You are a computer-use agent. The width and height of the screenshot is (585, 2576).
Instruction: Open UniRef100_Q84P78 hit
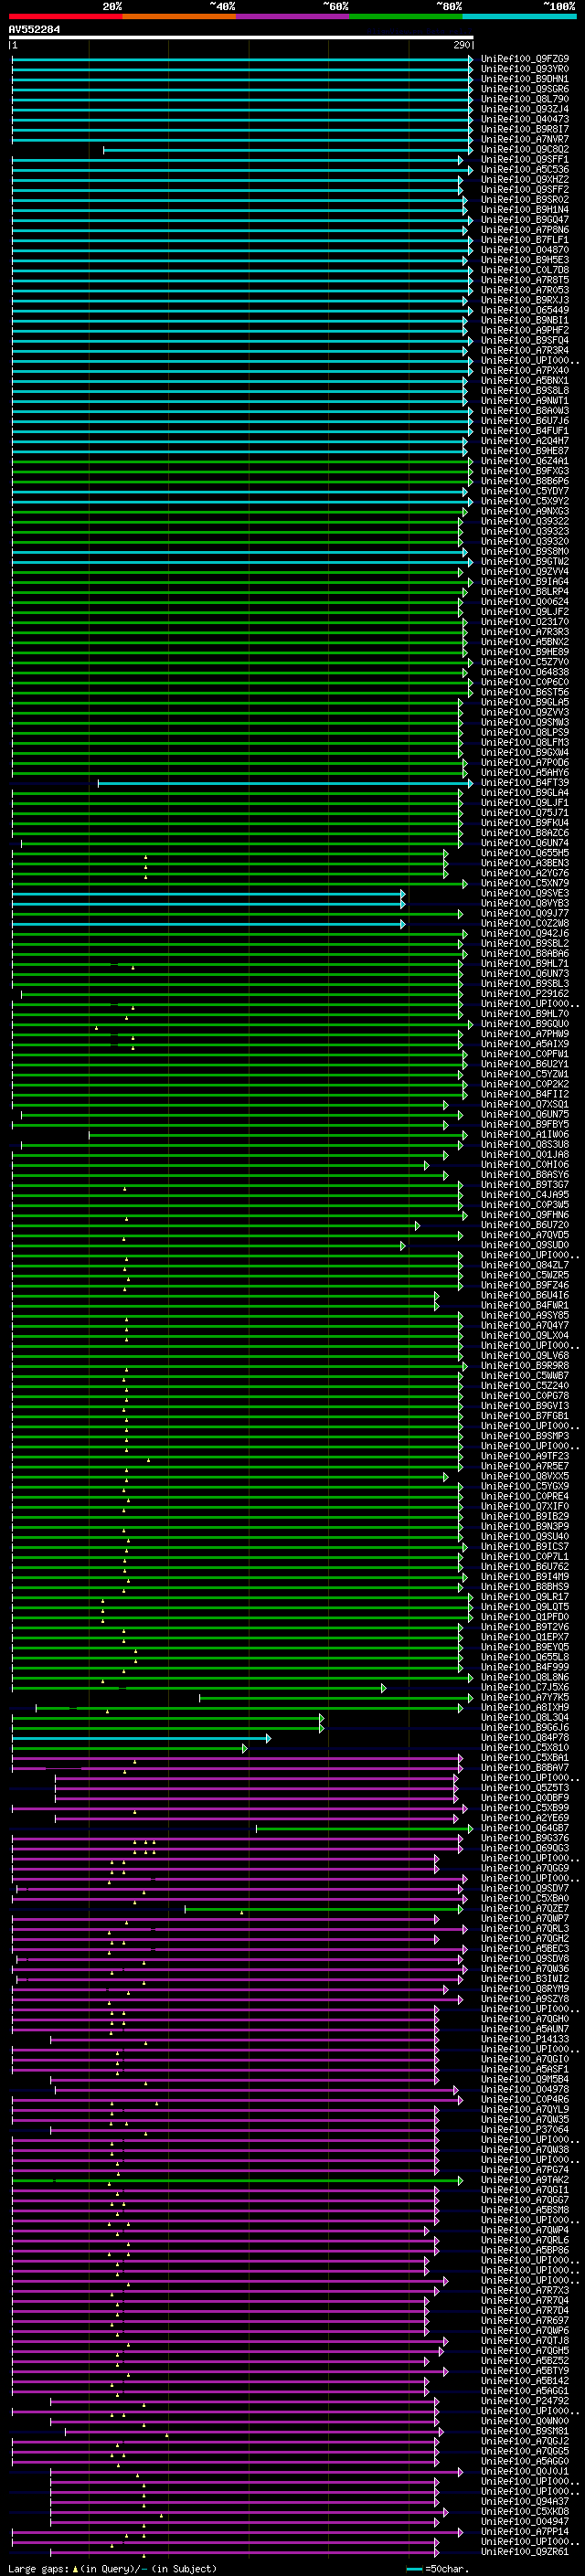pos(525,1738)
